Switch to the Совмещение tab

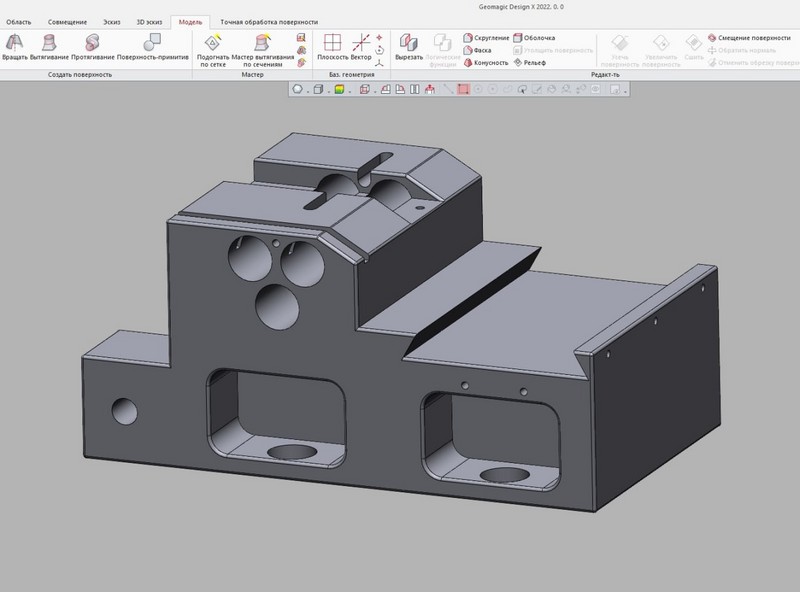(x=67, y=22)
